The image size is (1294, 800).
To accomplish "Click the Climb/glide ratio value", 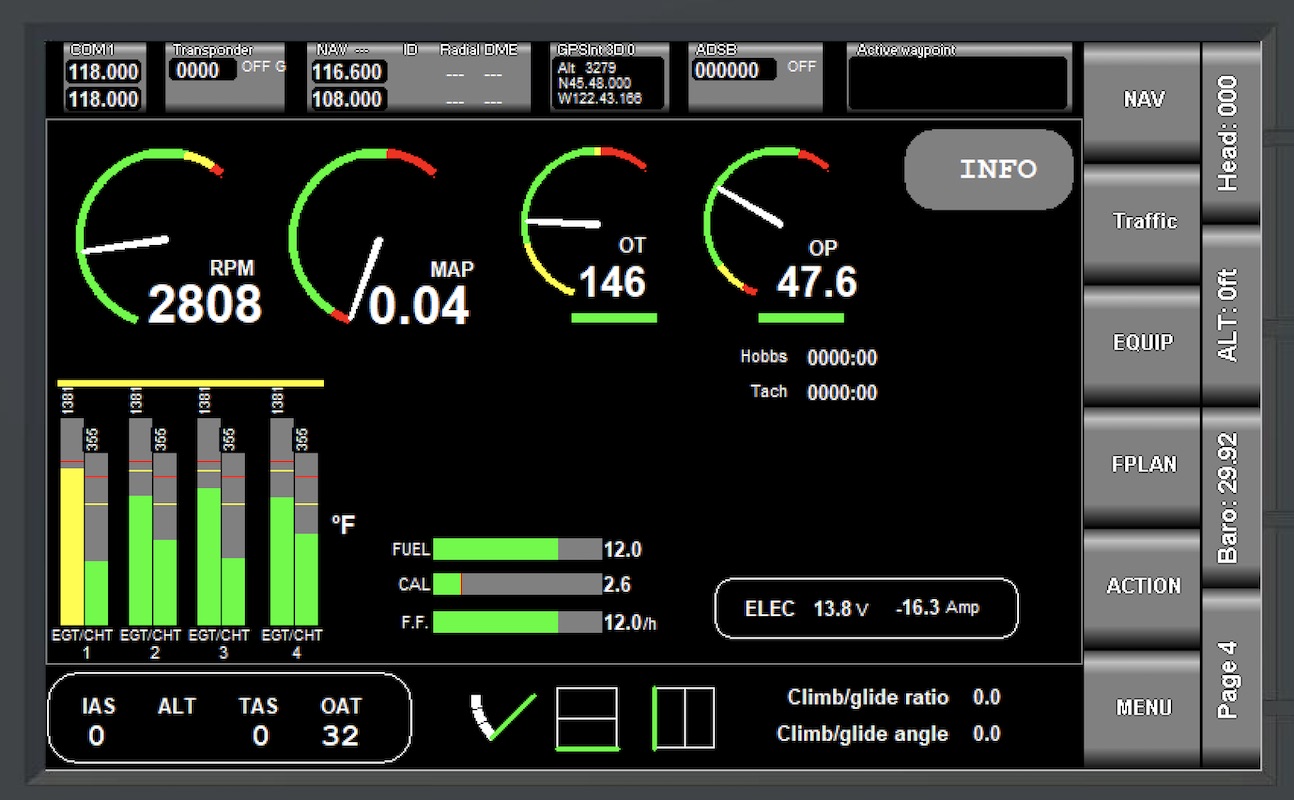I will point(986,698).
